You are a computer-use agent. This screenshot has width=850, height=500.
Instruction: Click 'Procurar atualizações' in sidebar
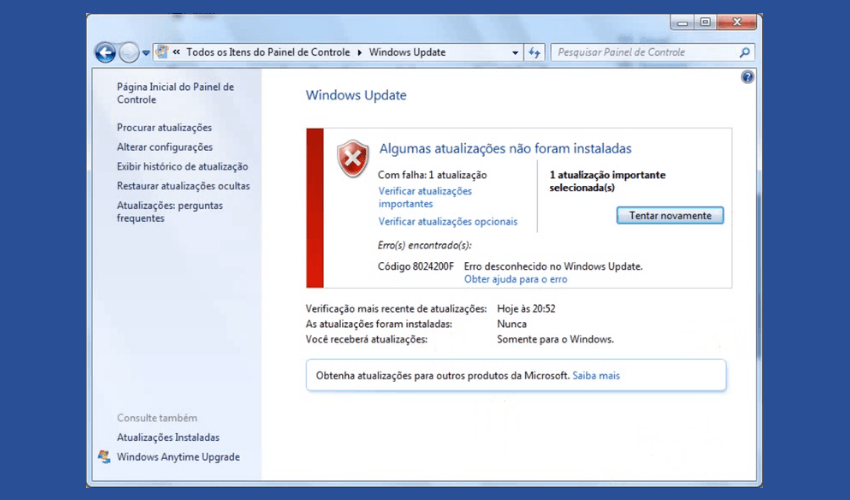click(x=164, y=127)
